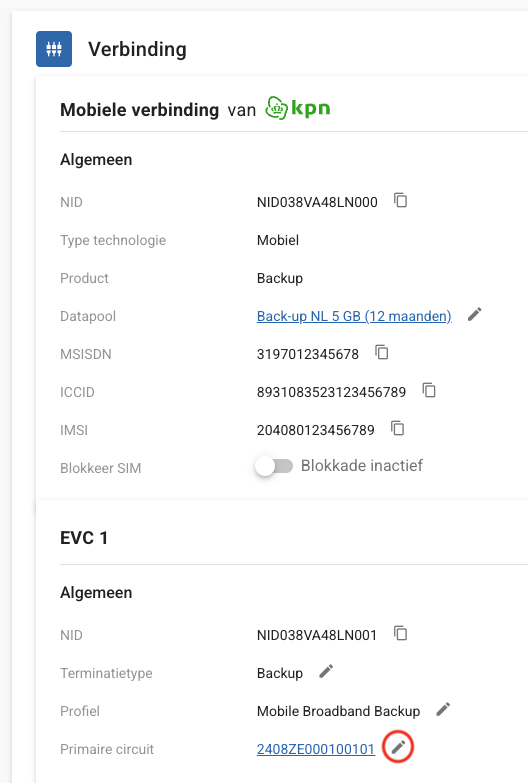Edit the Datapool with pencil icon
528x783 pixels.
pos(475,315)
